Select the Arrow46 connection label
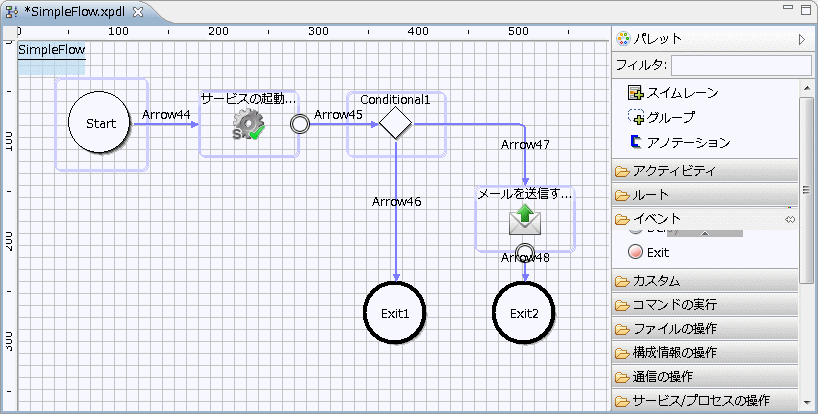 396,201
